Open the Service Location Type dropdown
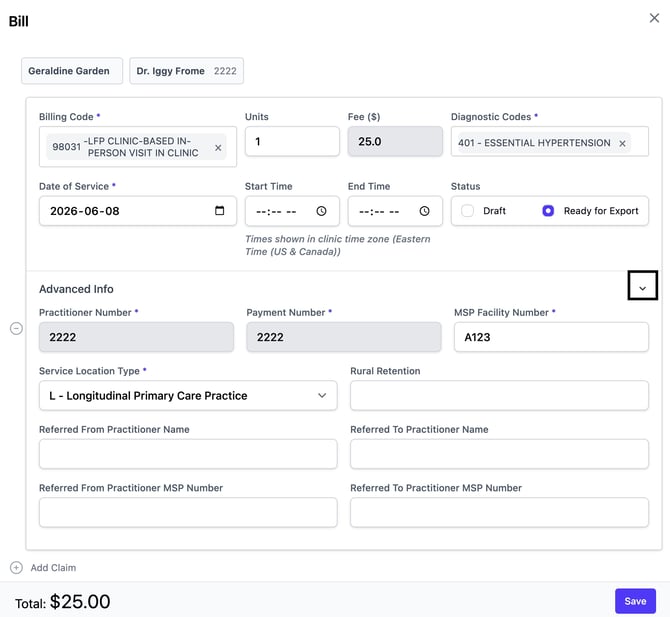This screenshot has height=617, width=670. pyautogui.click(x=188, y=396)
